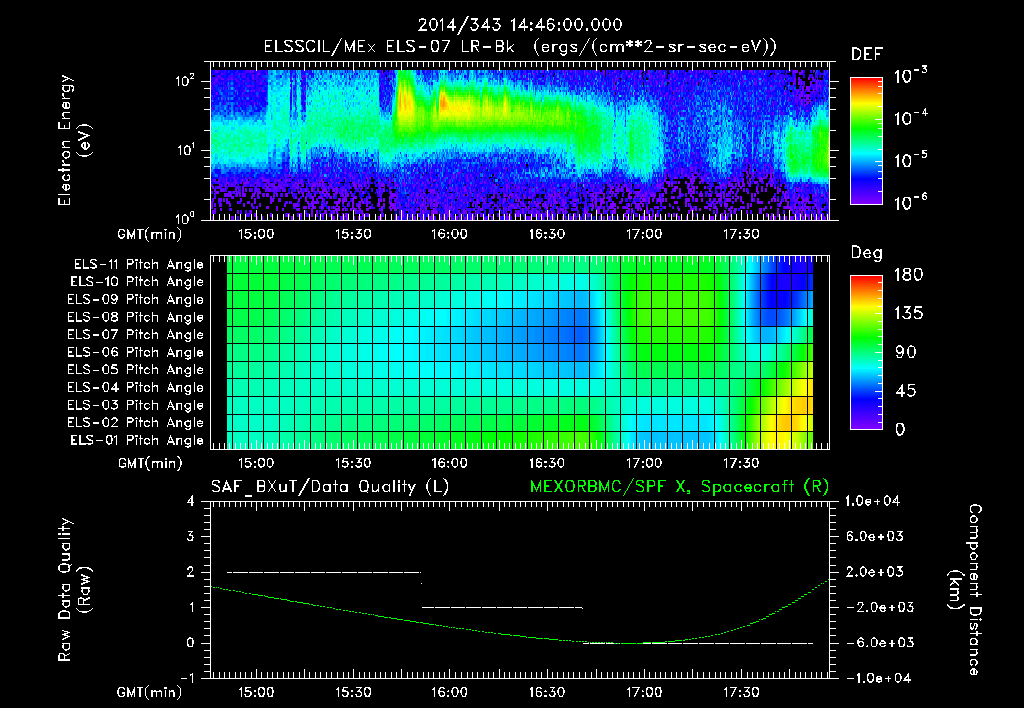1024x708 pixels.
Task: Select the ELS-02 Pitch Angle row label
Action: (136, 423)
